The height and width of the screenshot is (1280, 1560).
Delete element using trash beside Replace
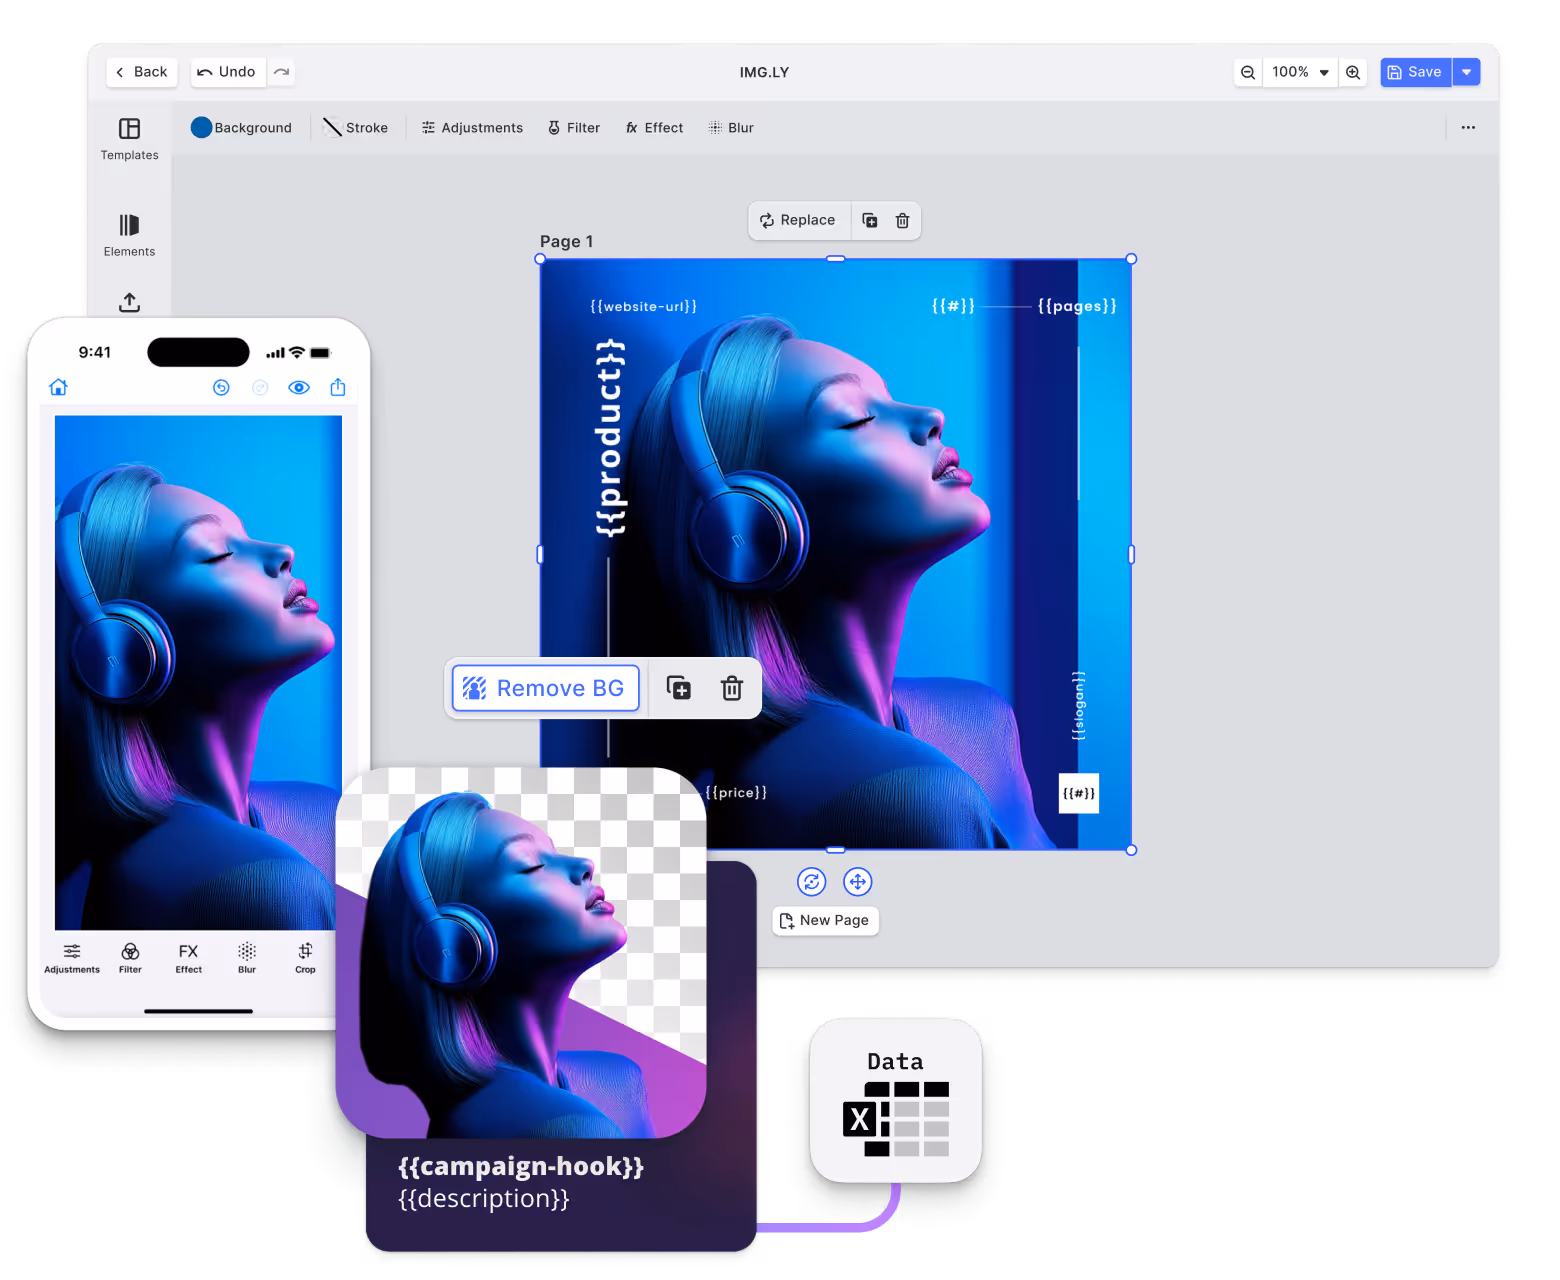click(902, 220)
